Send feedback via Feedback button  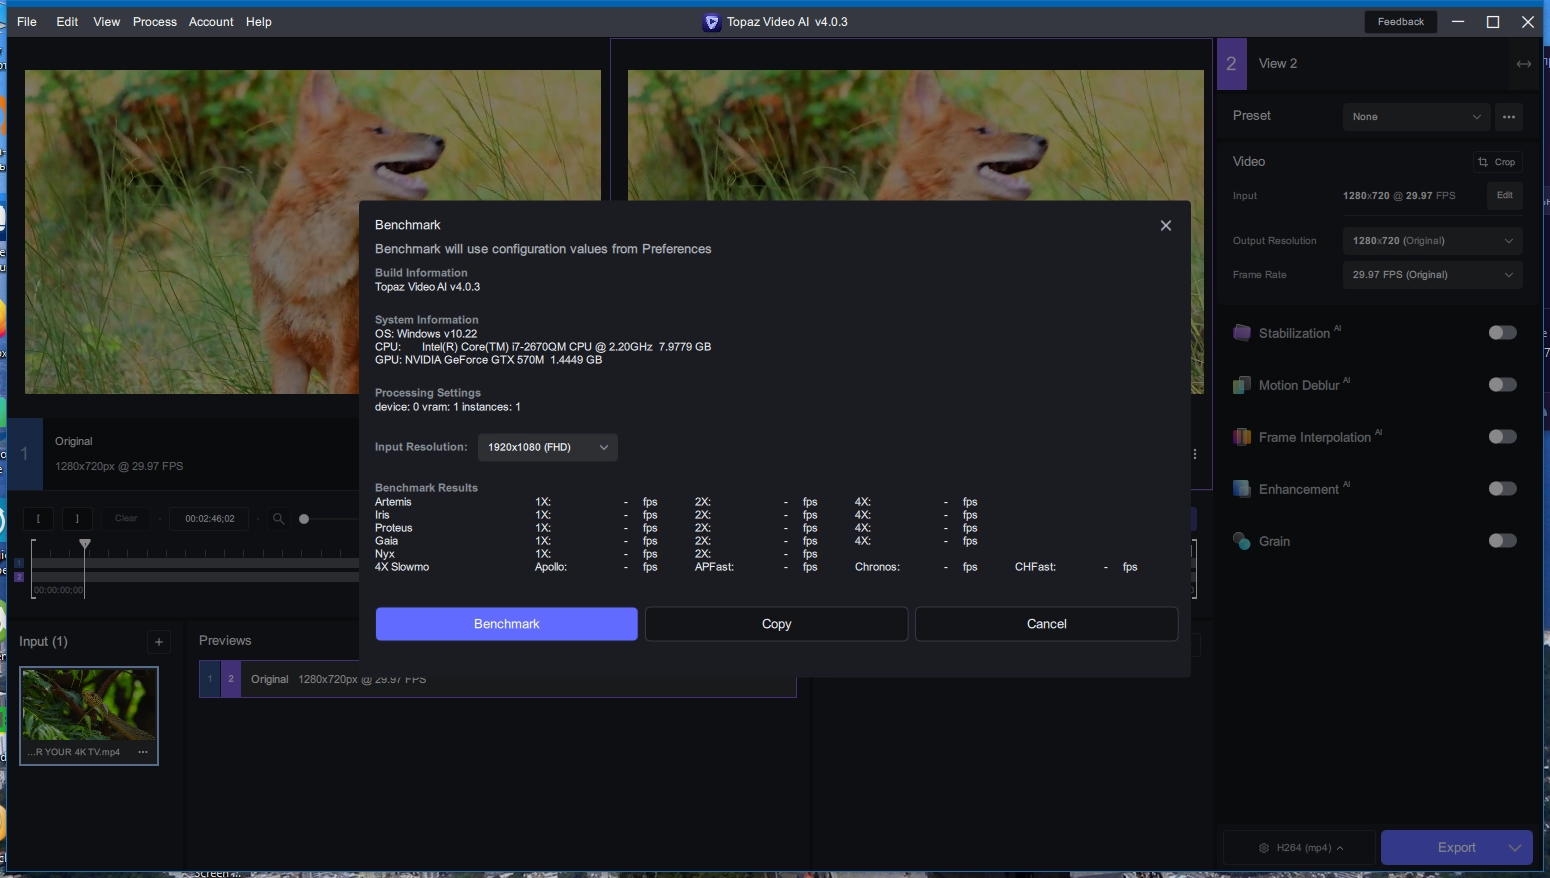1401,22
